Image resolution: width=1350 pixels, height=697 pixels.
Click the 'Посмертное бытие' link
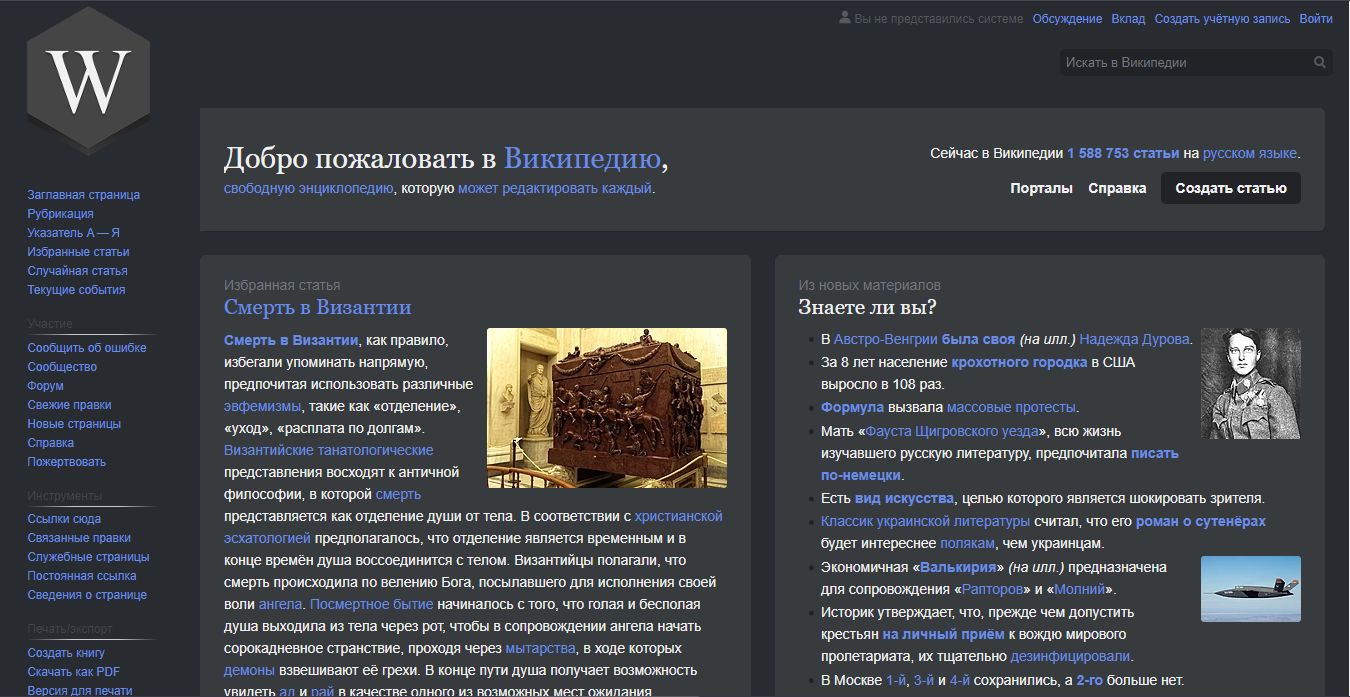click(x=372, y=604)
